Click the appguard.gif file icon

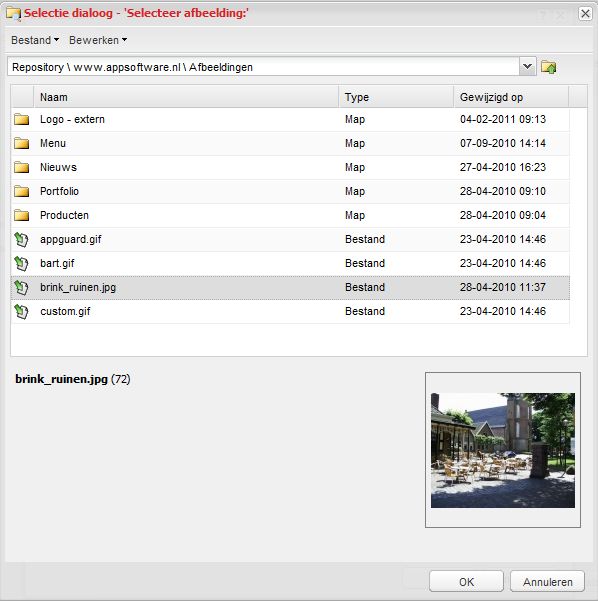pyautogui.click(x=21, y=240)
